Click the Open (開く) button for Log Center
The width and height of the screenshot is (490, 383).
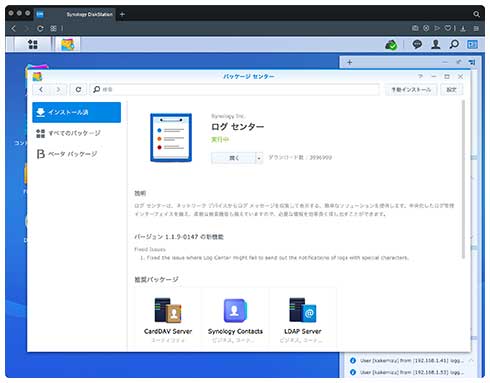tap(234, 158)
